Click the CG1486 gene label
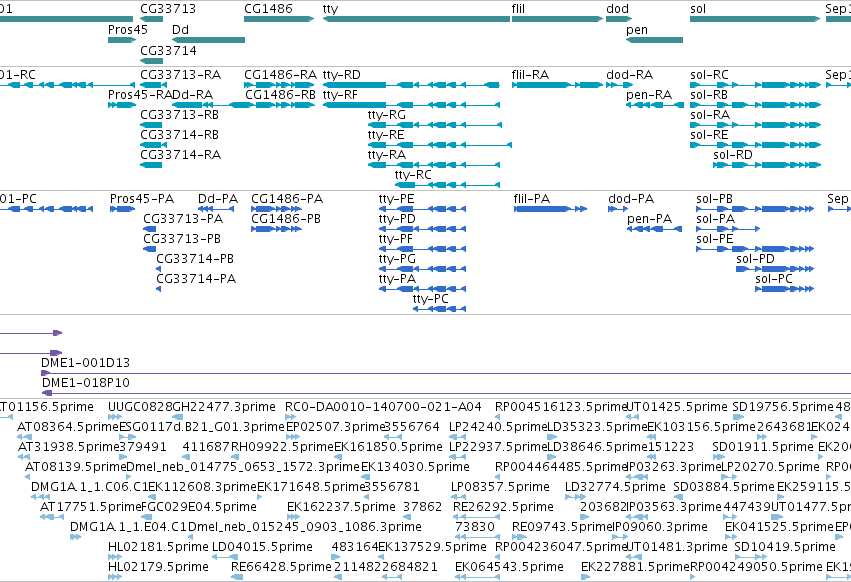 pyautogui.click(x=268, y=9)
